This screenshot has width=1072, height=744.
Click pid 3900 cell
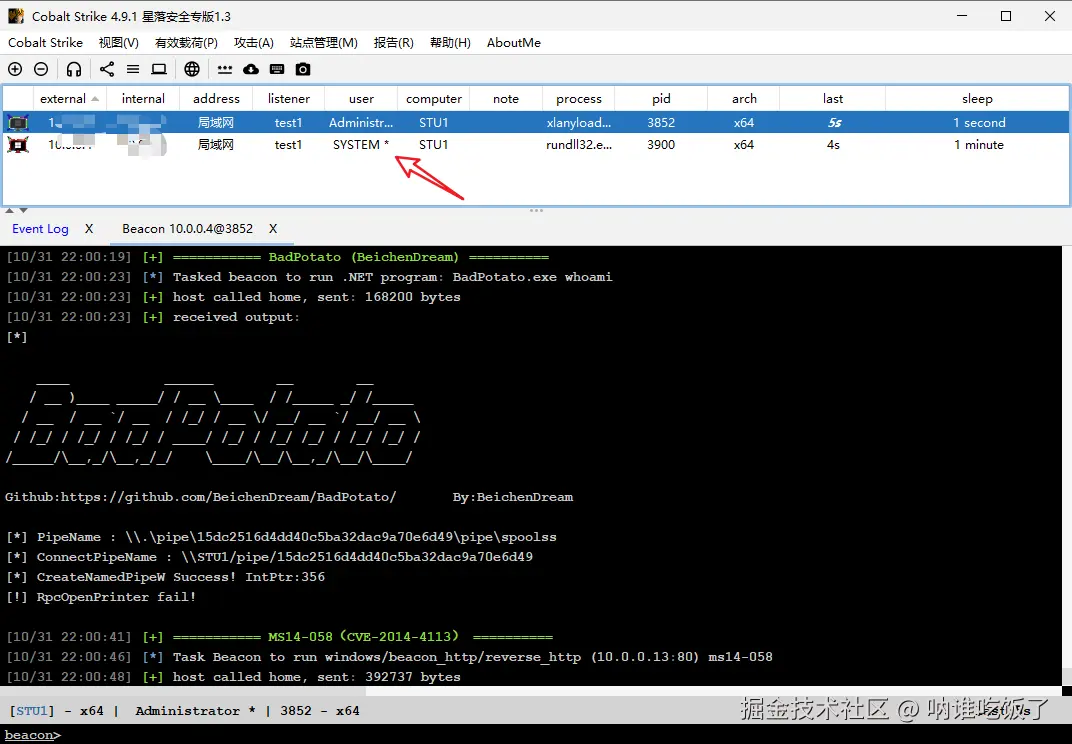pos(661,145)
